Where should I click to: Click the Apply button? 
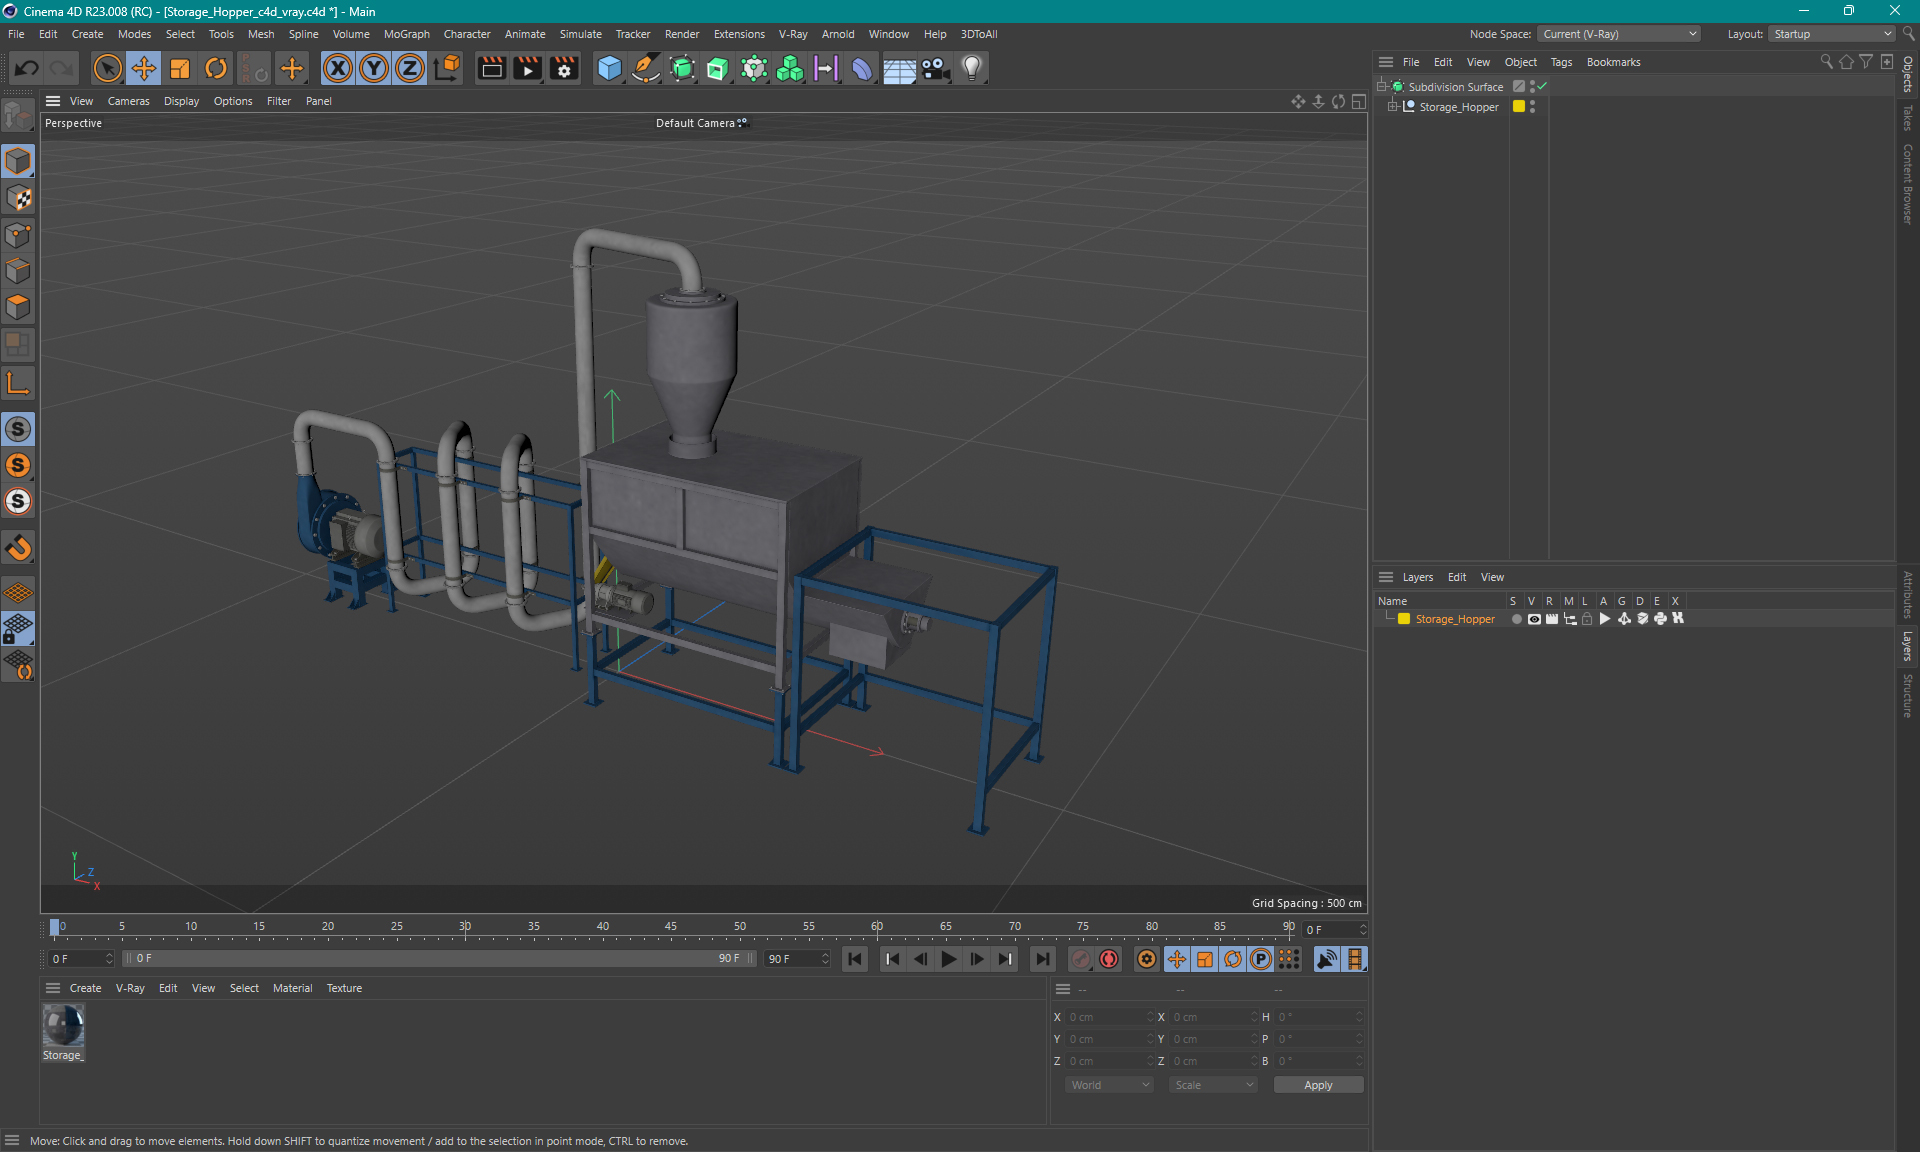pyautogui.click(x=1318, y=1085)
